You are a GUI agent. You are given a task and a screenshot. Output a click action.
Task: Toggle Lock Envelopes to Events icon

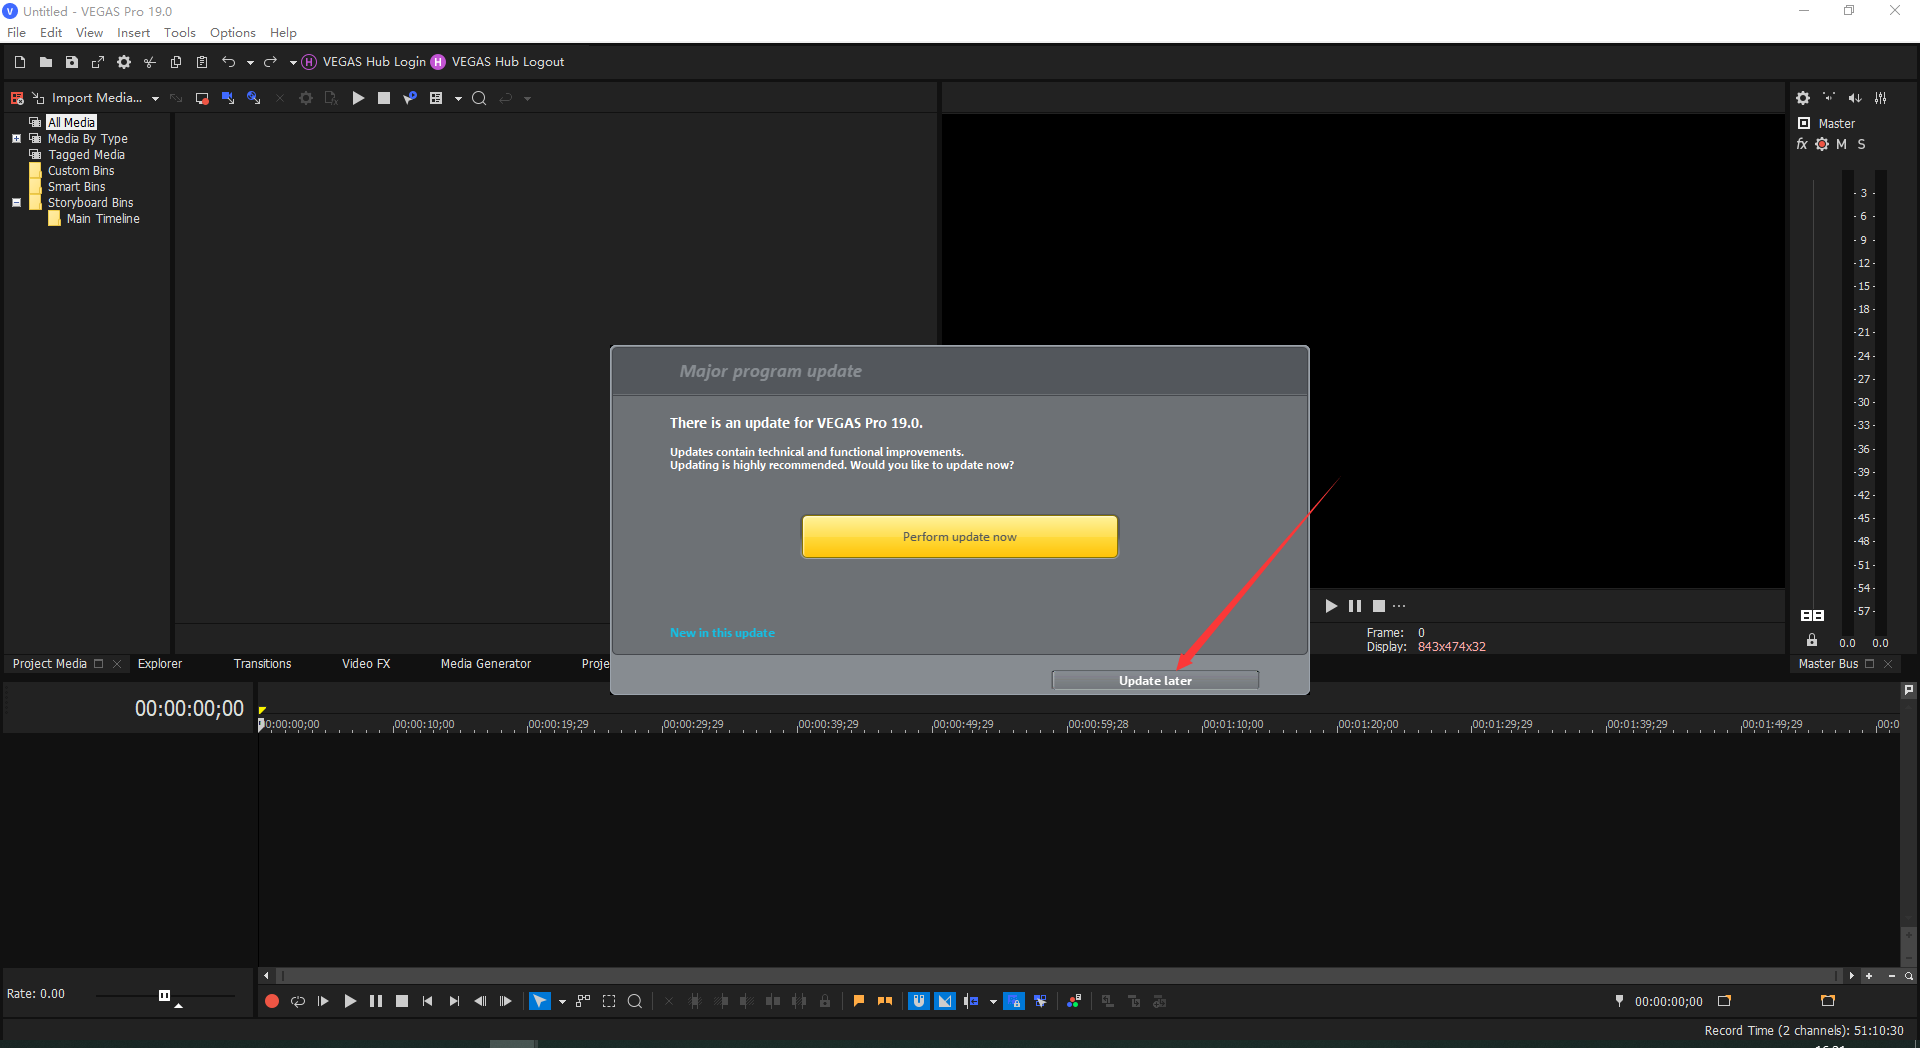[x=1014, y=1001]
